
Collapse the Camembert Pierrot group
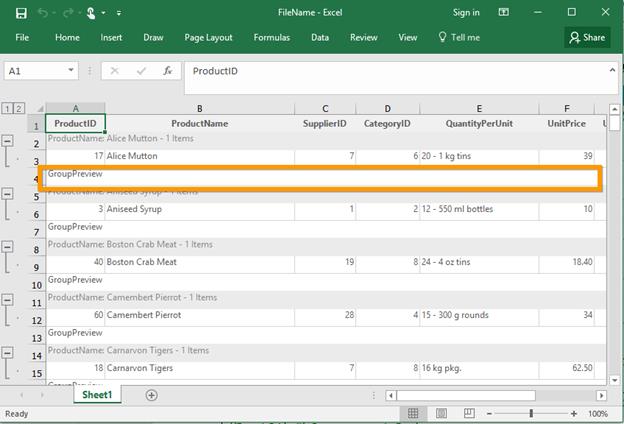point(8,300)
